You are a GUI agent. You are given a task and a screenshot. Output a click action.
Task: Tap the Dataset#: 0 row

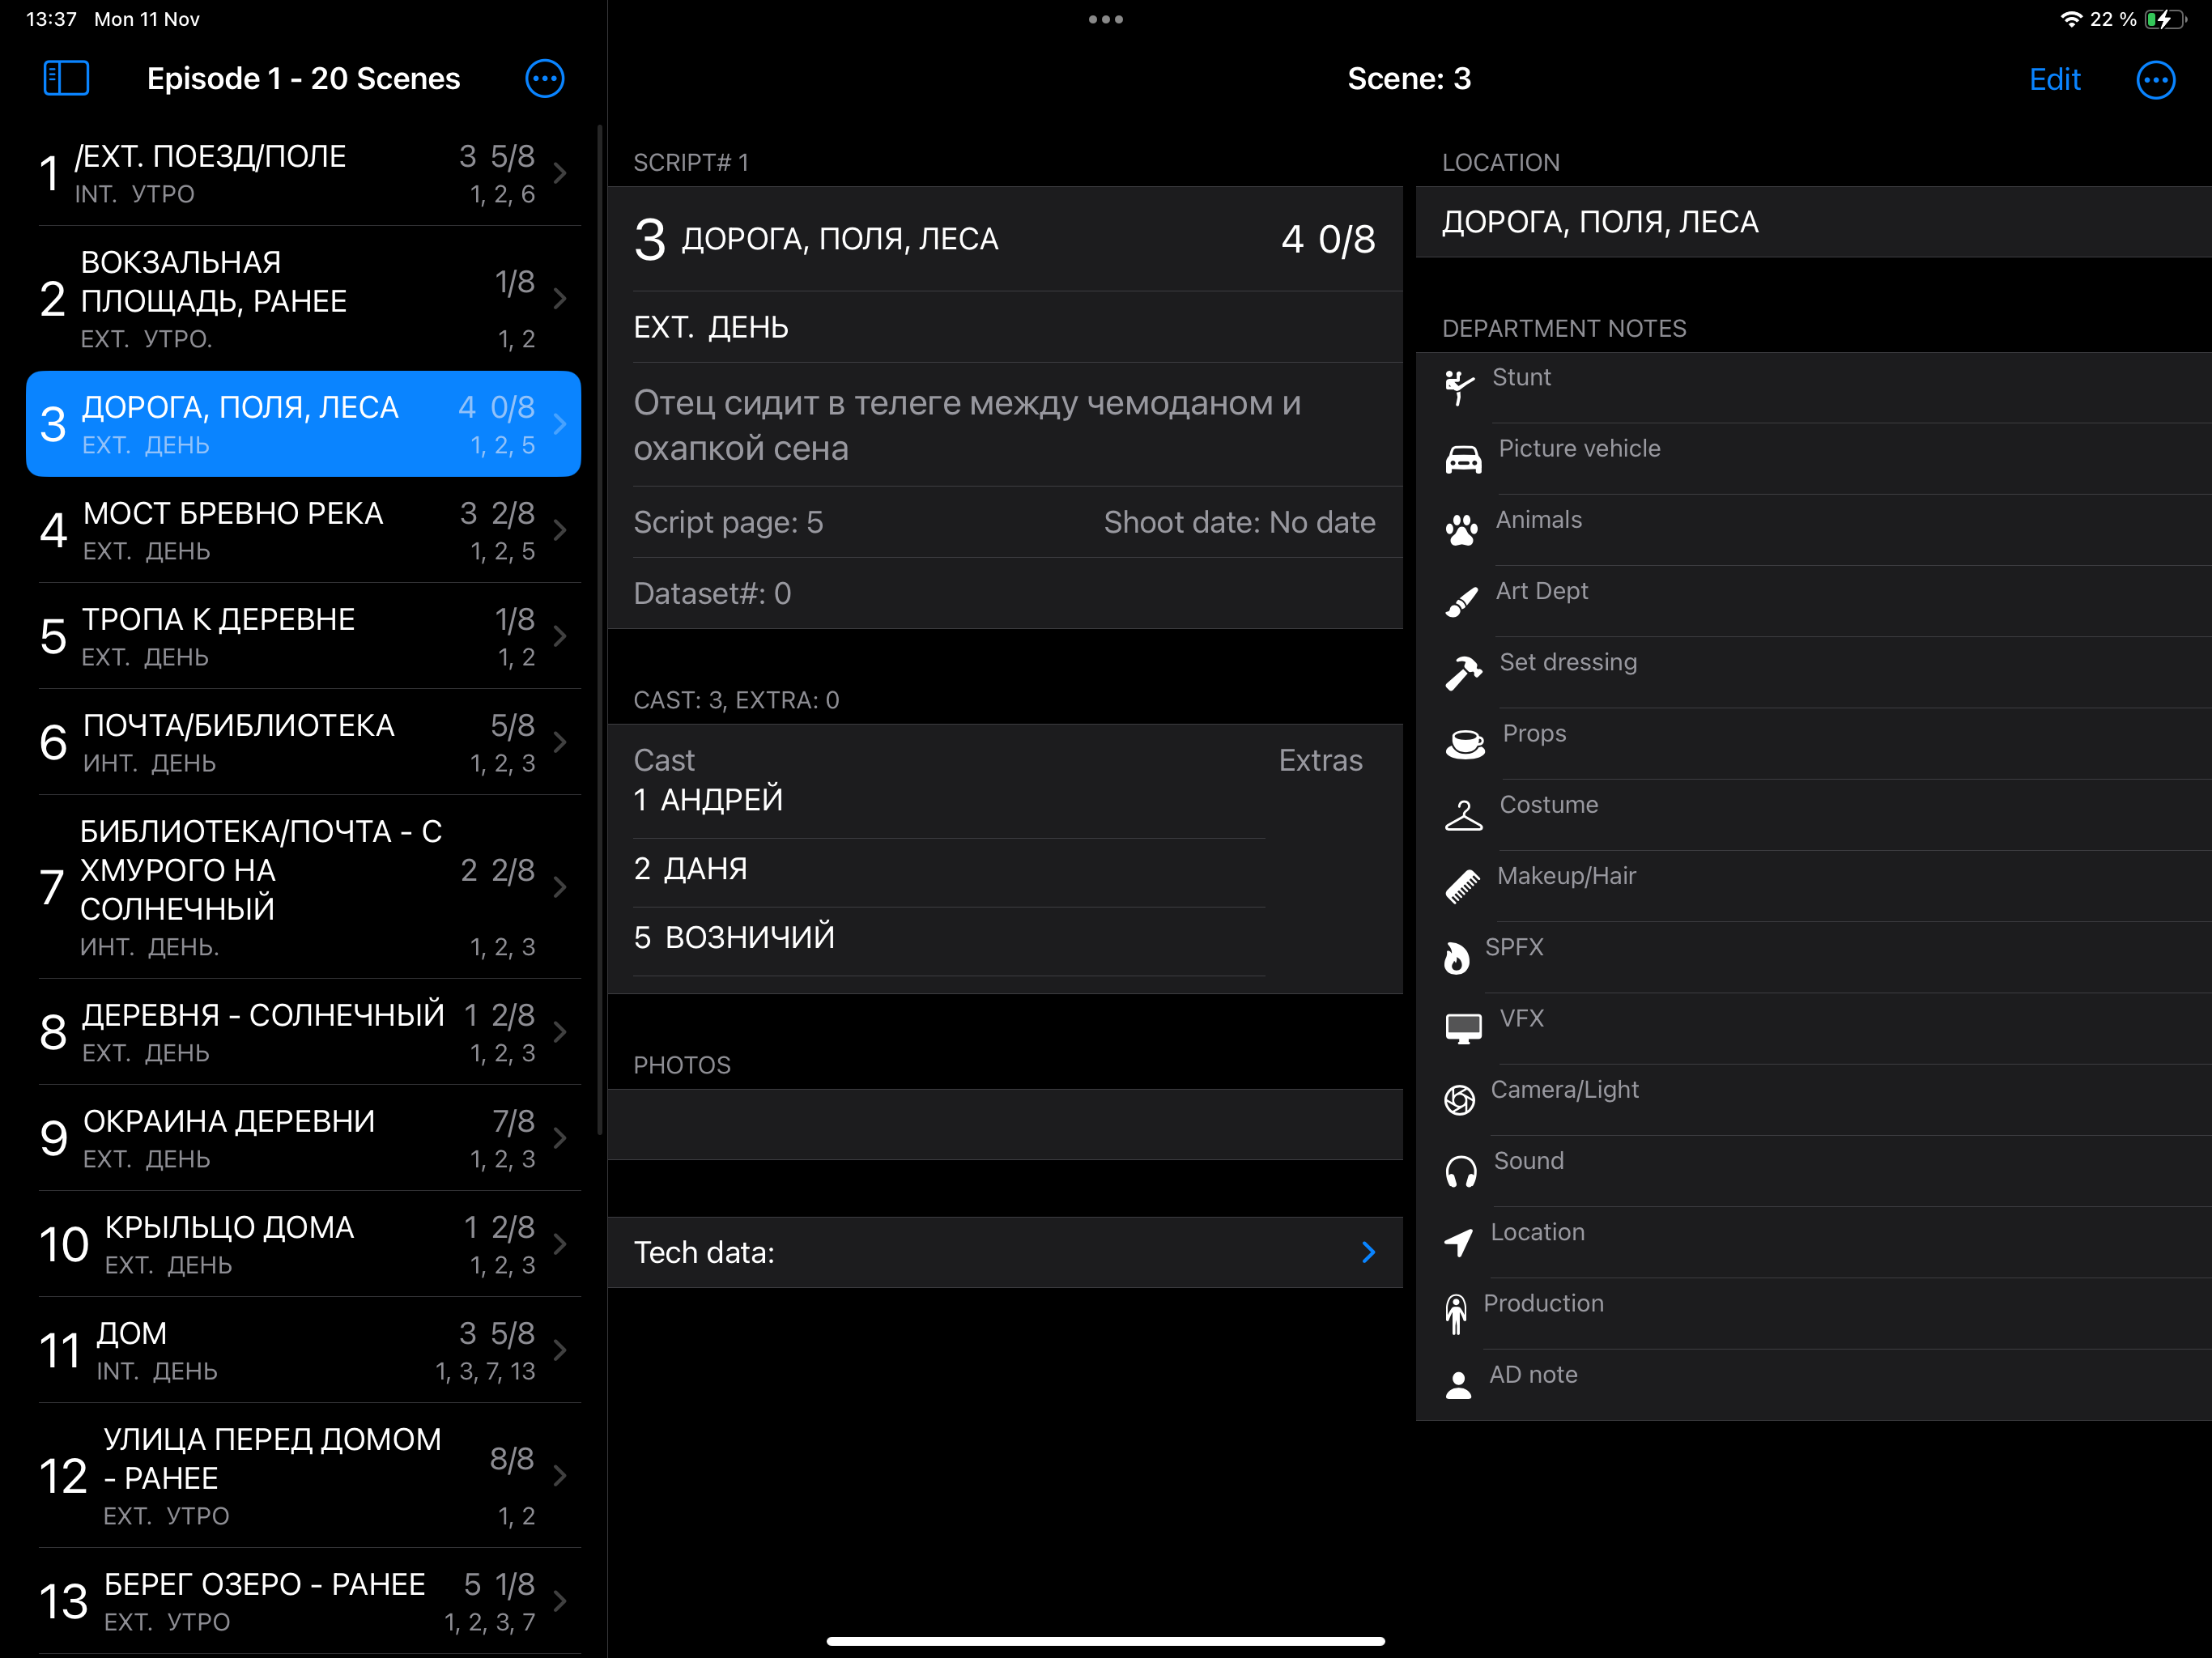(x=1005, y=593)
